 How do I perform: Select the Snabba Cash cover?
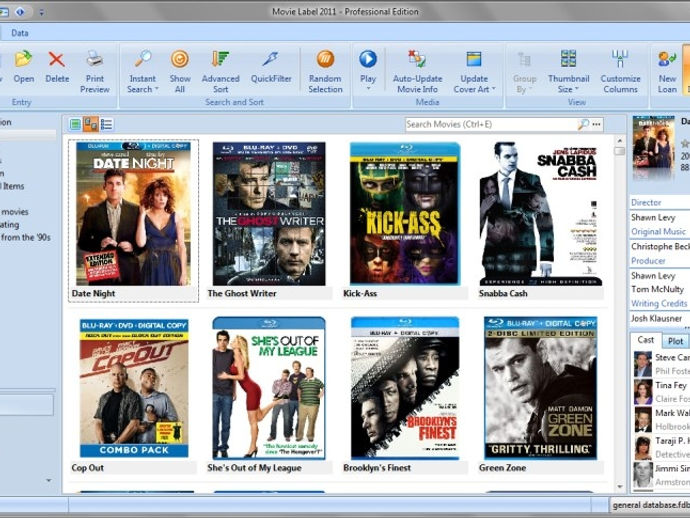coord(541,213)
